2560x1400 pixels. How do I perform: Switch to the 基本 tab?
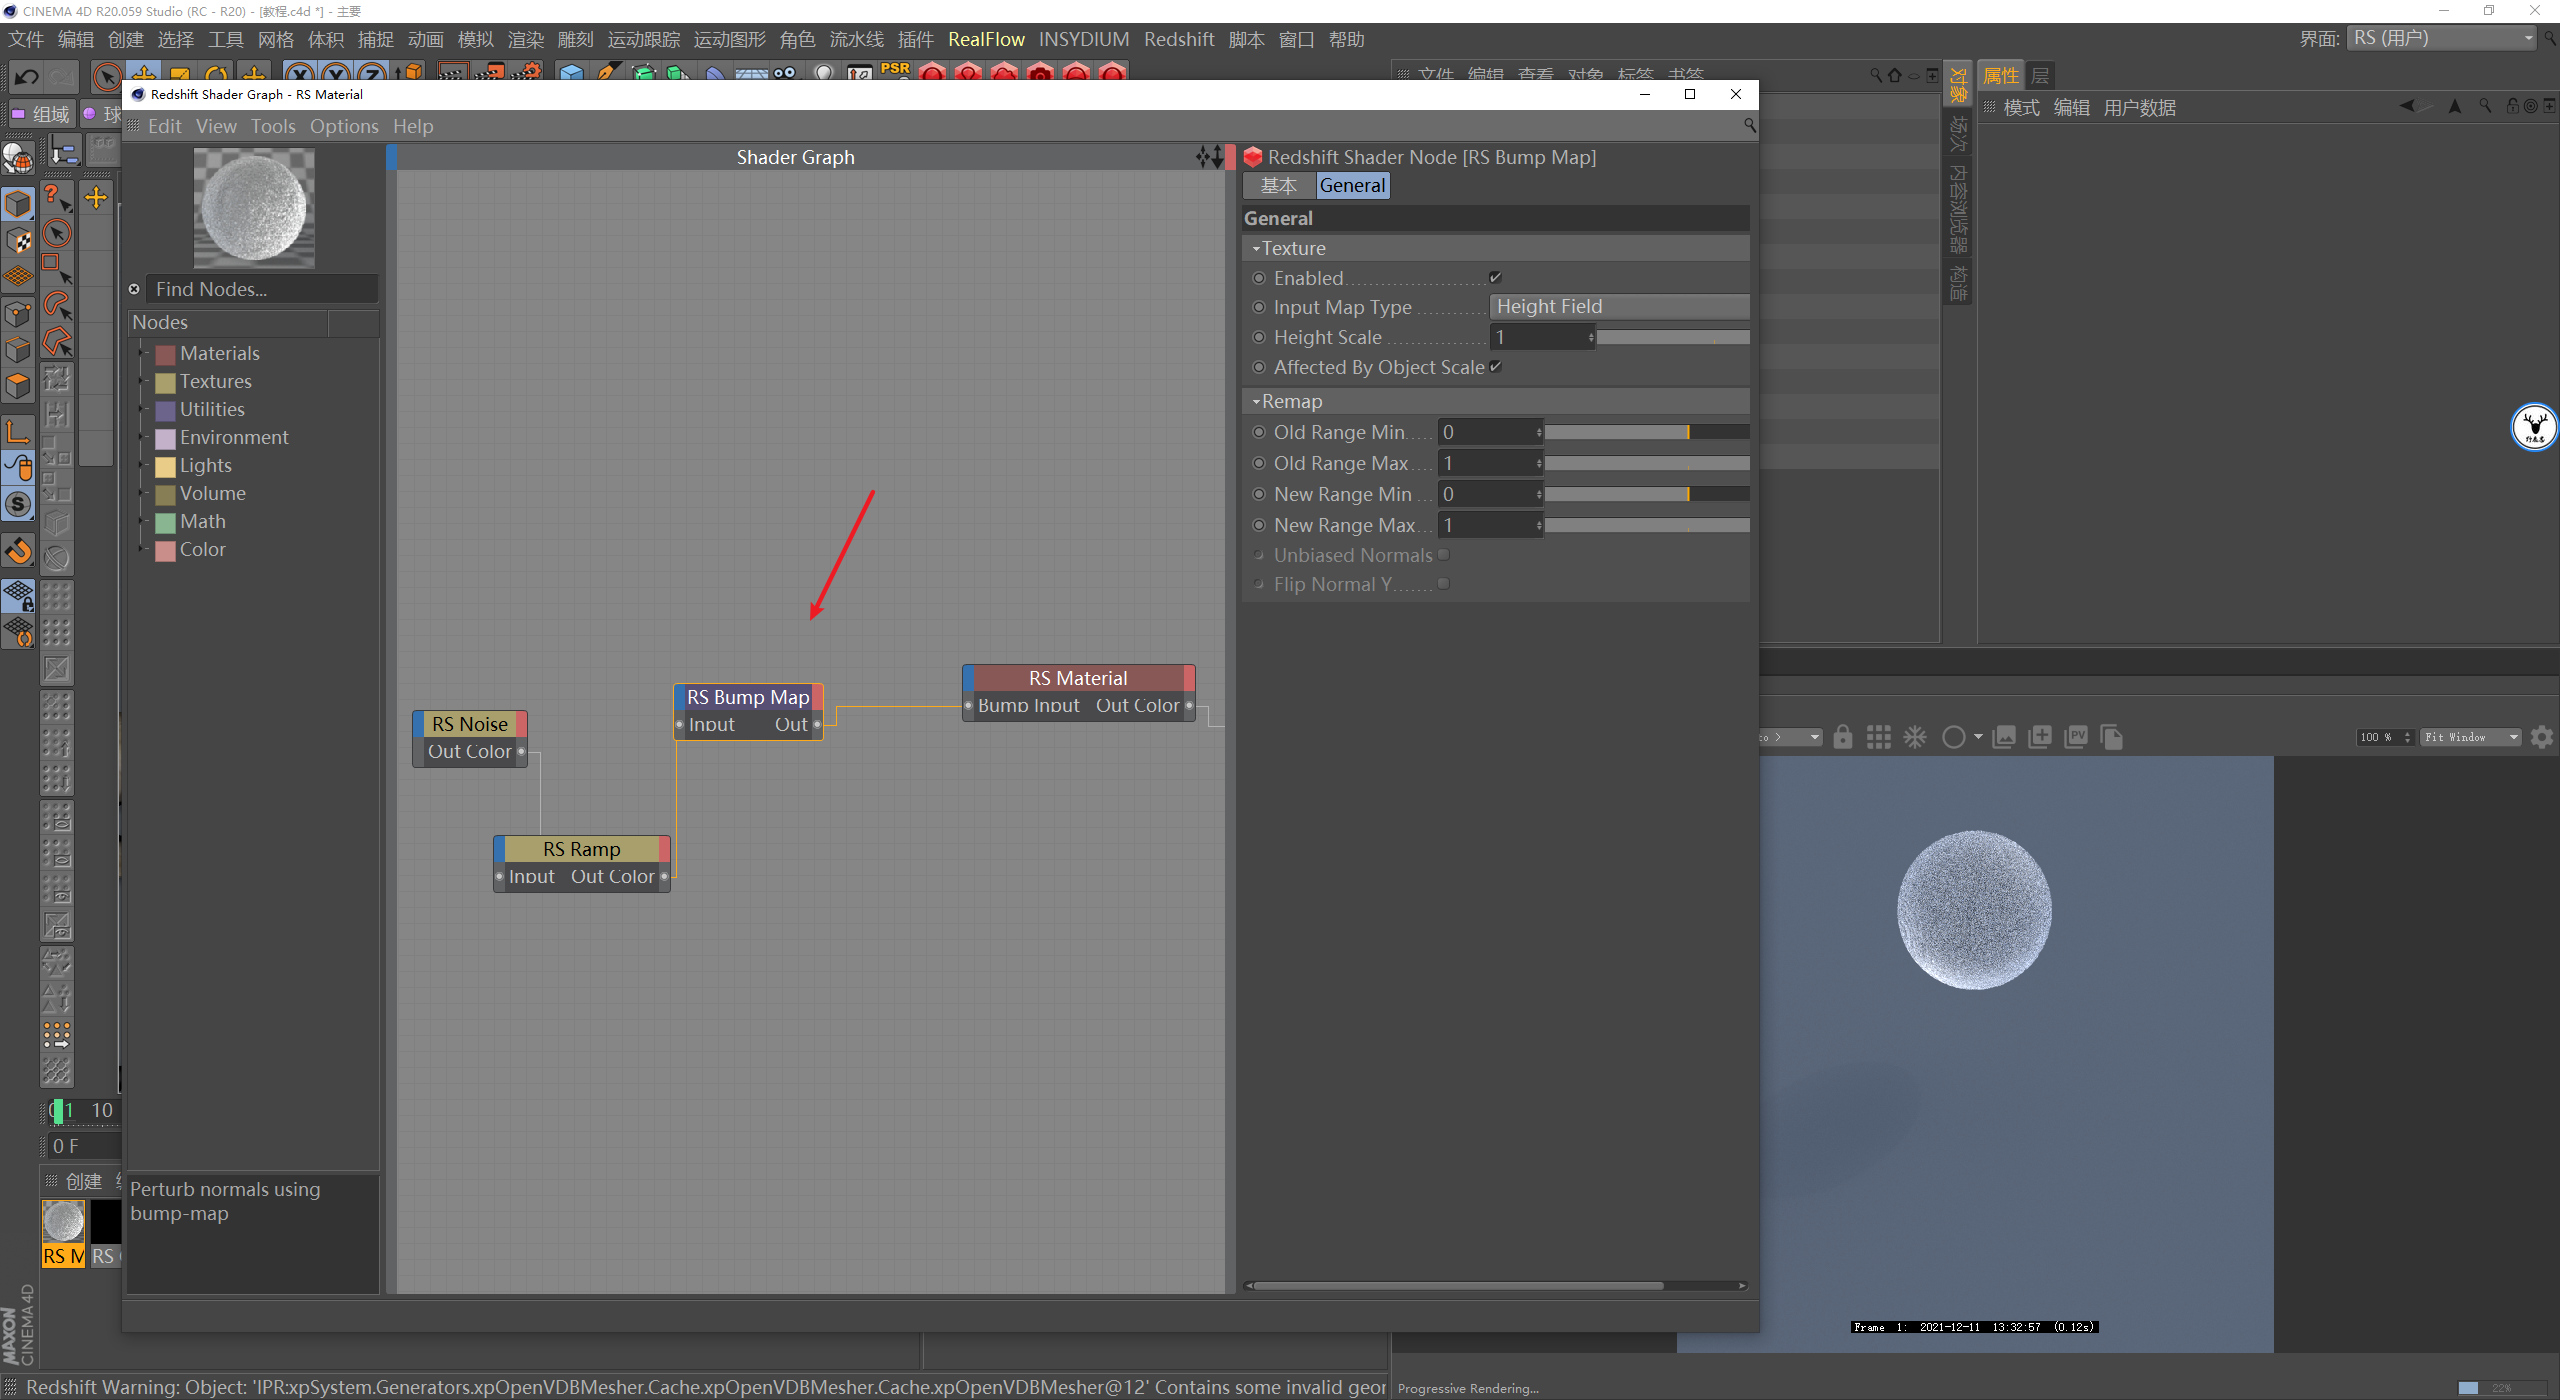(x=1278, y=185)
